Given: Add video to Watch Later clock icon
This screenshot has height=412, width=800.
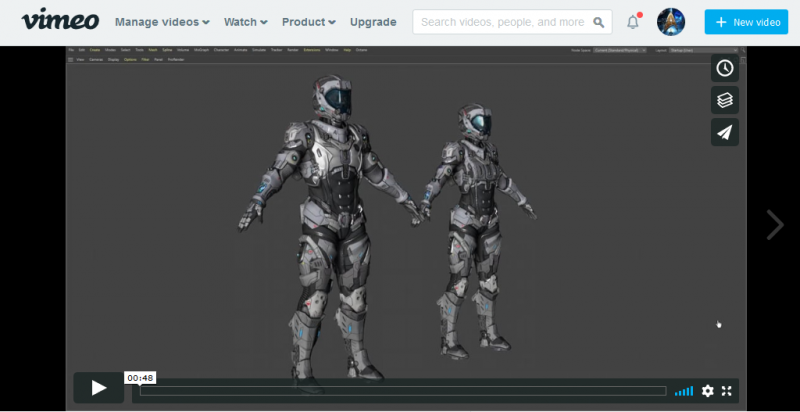Looking at the screenshot, I should (724, 68).
